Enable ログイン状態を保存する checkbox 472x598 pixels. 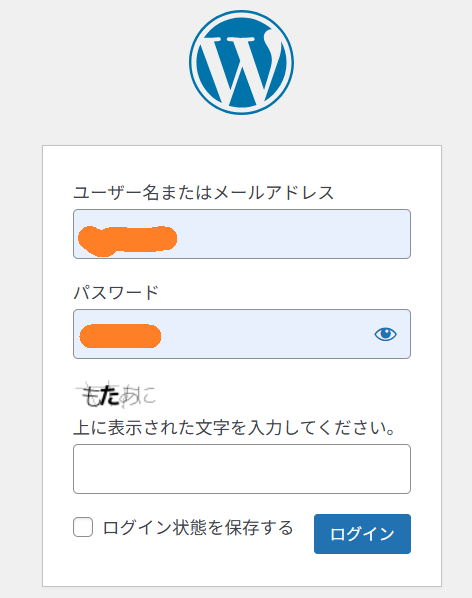(x=83, y=527)
